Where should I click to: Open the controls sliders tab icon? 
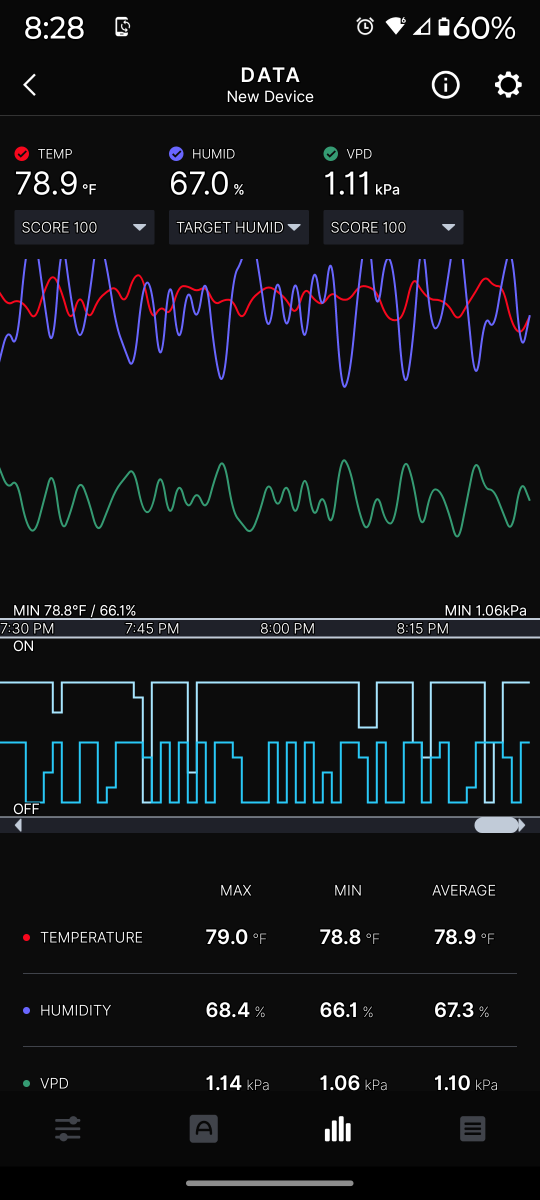click(x=68, y=1130)
